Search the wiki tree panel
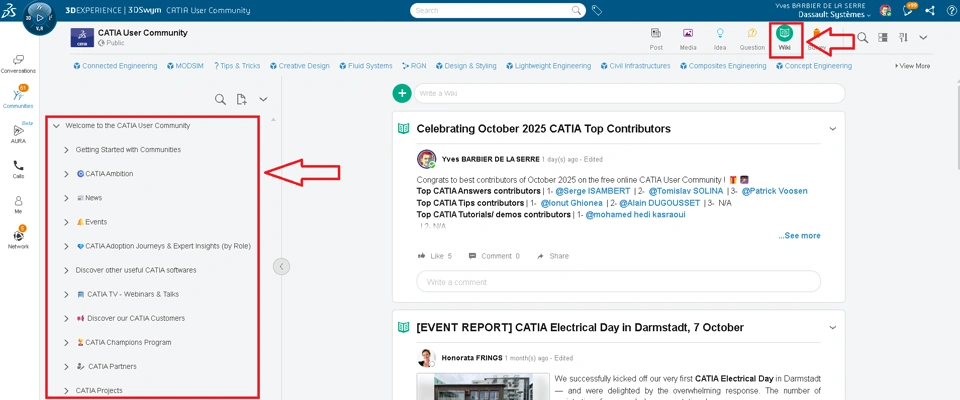Image resolution: width=960 pixels, height=400 pixels. pos(220,99)
